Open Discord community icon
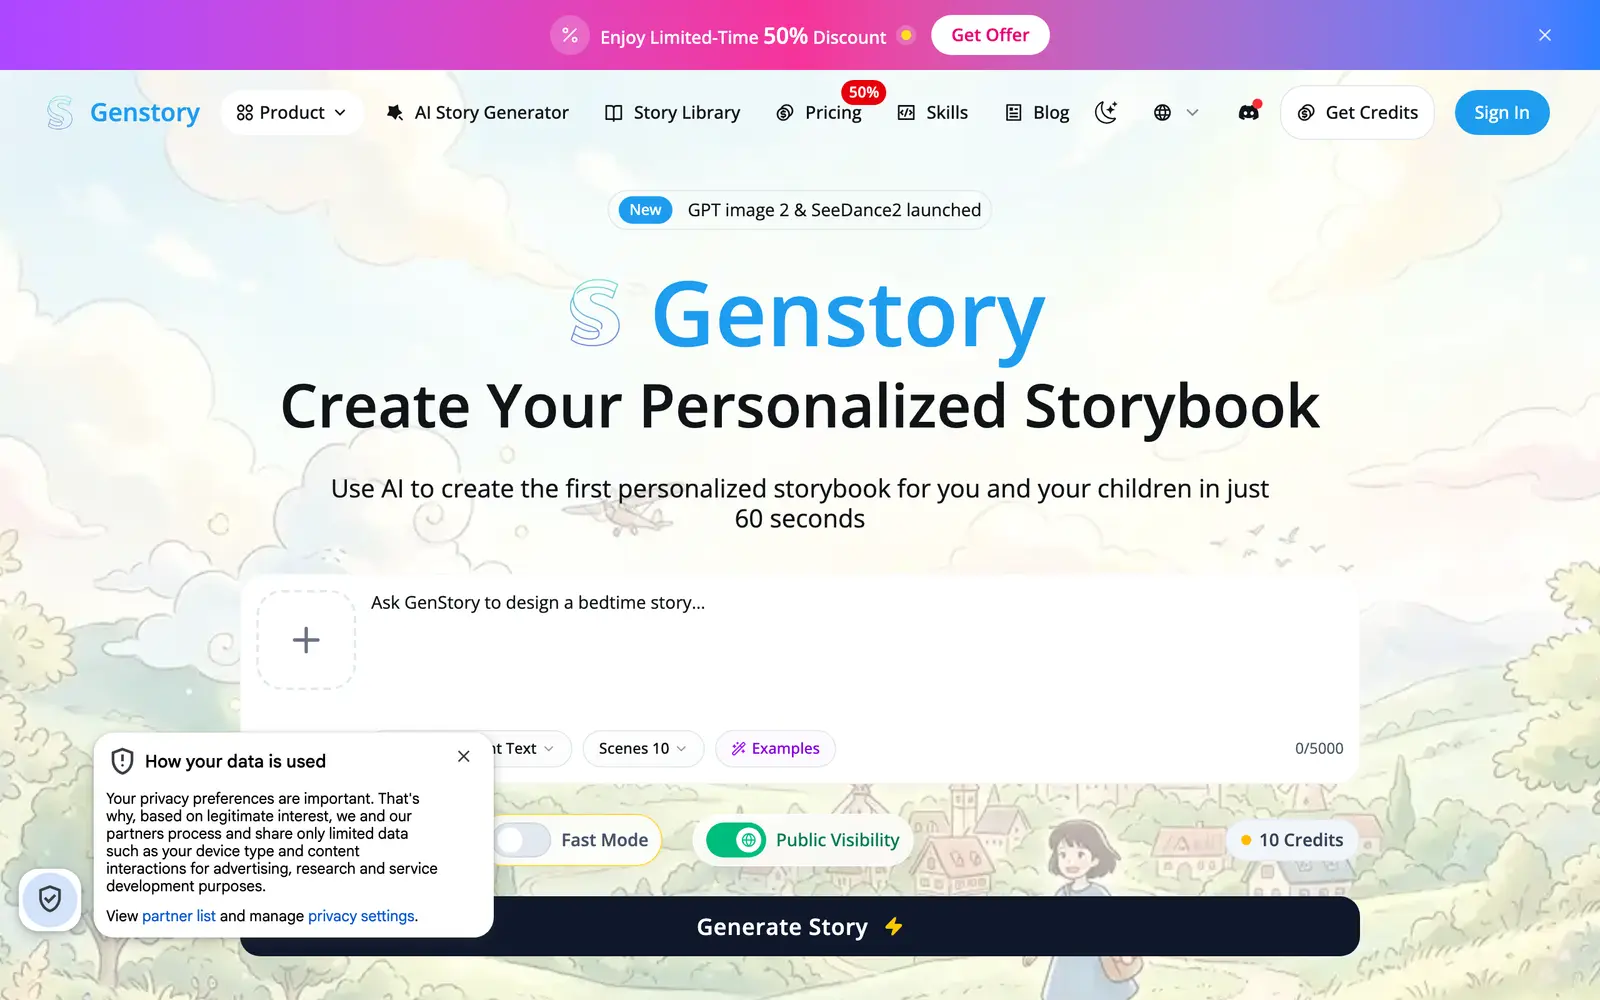The height and width of the screenshot is (1000, 1600). (x=1249, y=112)
